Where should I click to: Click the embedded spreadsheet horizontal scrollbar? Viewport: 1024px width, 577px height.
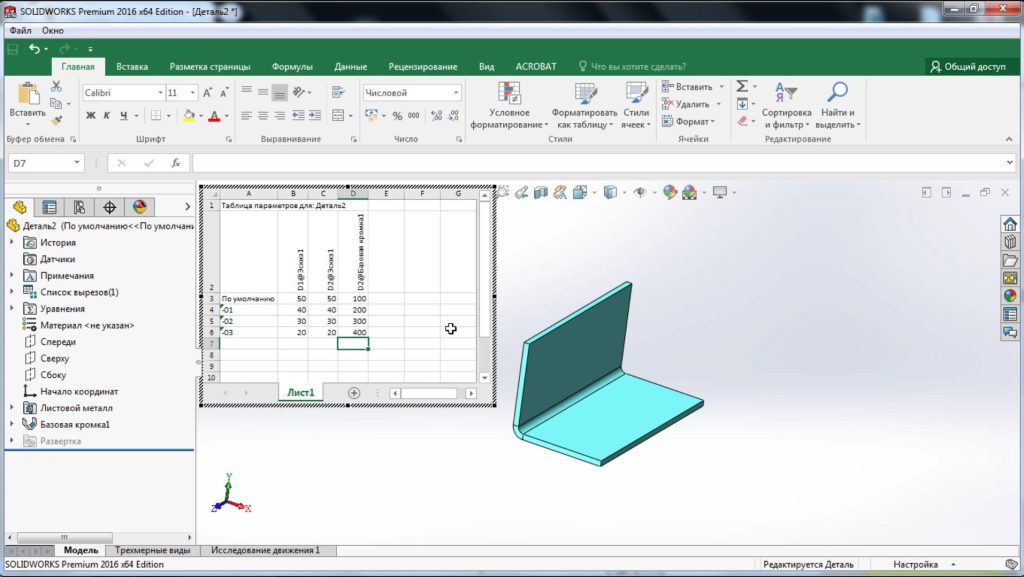click(x=428, y=393)
